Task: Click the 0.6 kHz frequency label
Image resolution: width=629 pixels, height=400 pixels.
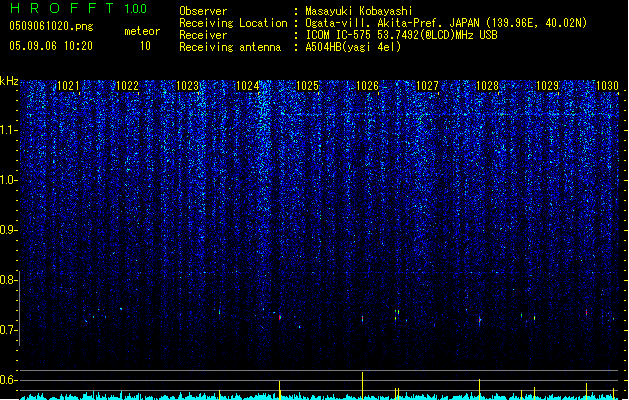Action: 8,380
